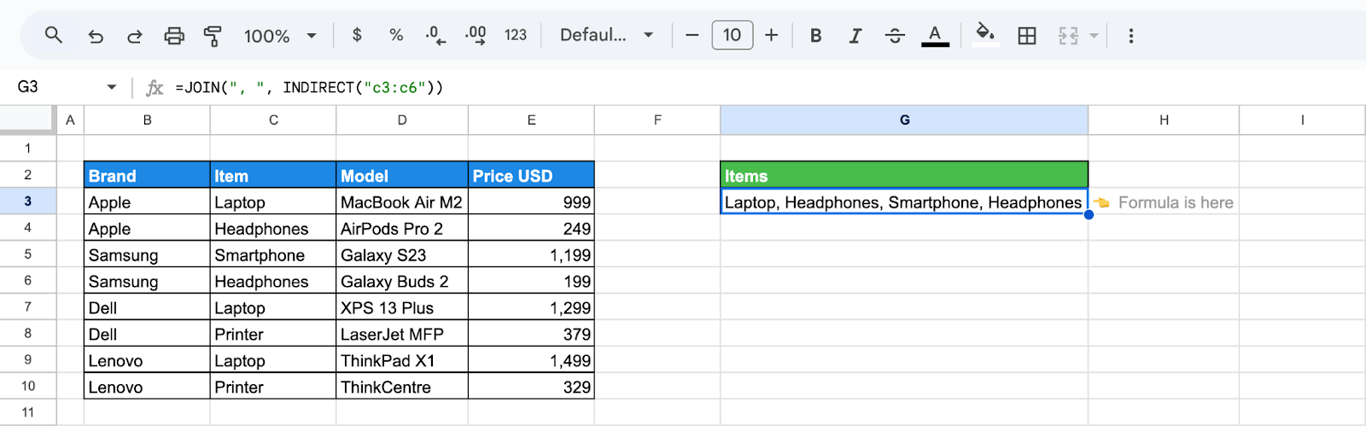Click the Price USD header cell
Image resolution: width=1366 pixels, height=426 pixels.
[531, 176]
